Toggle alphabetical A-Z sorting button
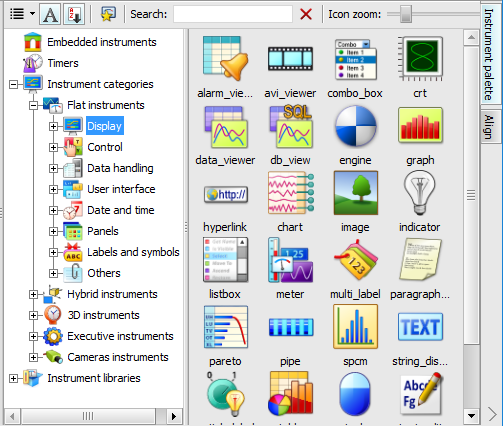503x426 pixels. click(x=74, y=14)
